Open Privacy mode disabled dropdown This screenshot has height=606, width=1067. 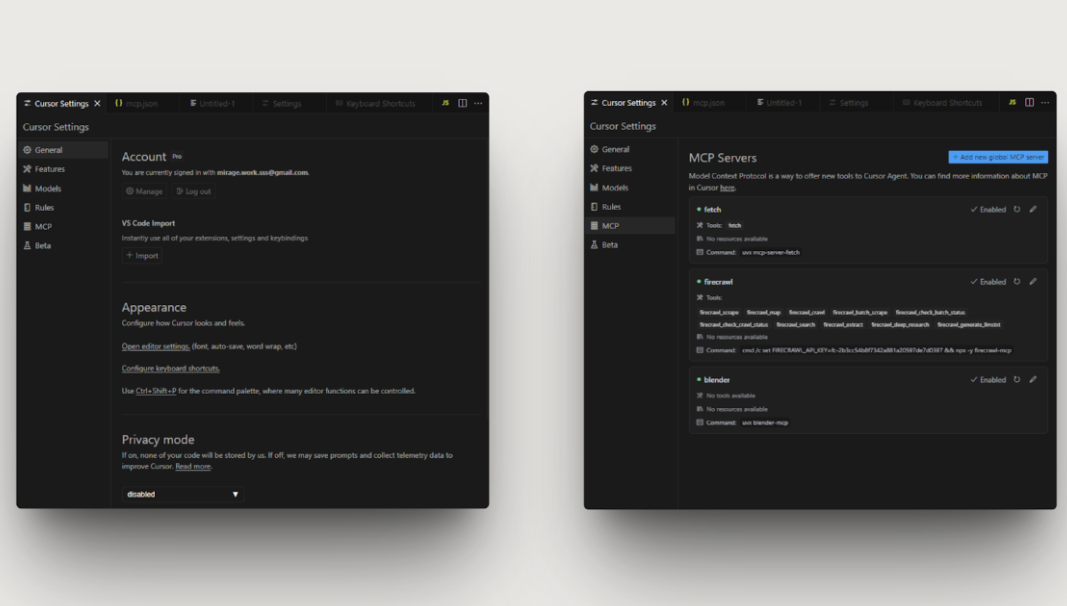click(x=182, y=494)
